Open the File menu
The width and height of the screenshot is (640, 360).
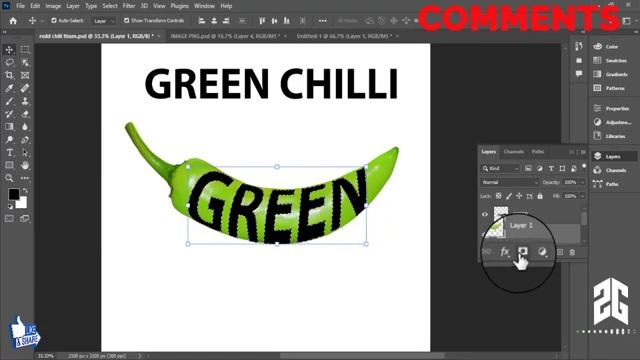click(x=20, y=6)
